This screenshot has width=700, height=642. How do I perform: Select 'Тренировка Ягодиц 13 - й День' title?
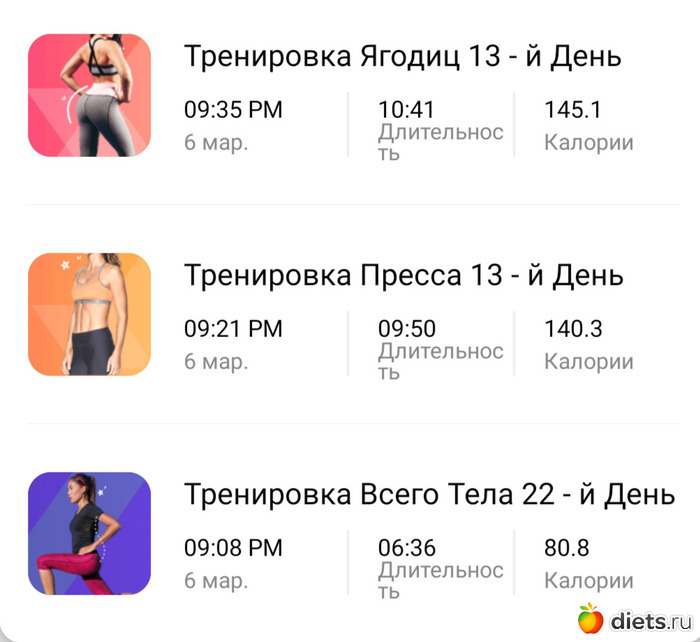402,56
